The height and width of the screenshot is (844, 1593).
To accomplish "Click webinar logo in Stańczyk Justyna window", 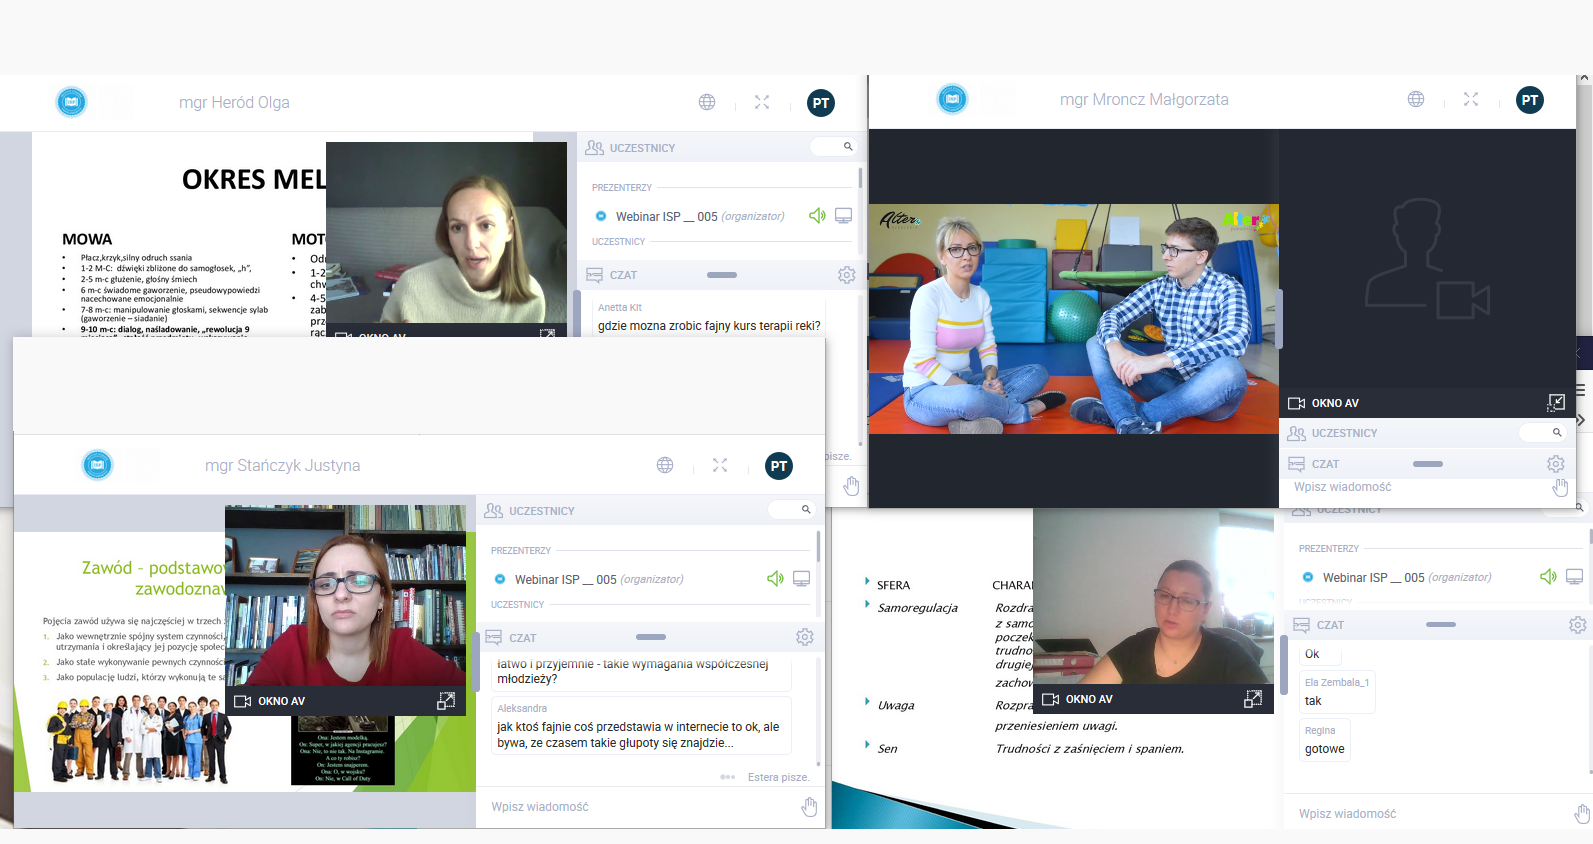I will (97, 465).
